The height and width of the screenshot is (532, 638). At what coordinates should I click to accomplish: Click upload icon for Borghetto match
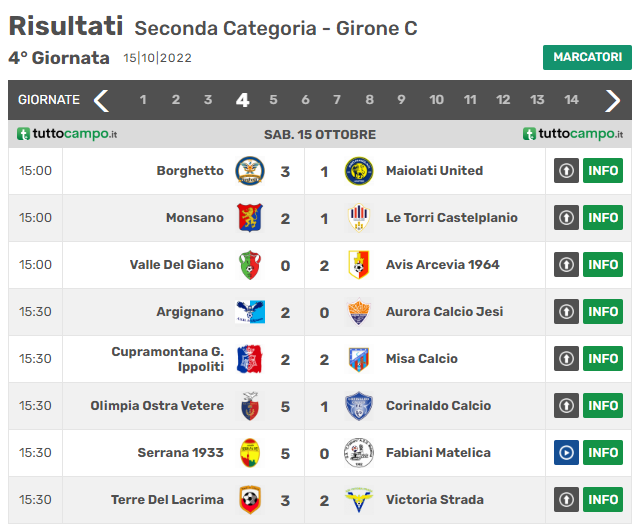566,171
